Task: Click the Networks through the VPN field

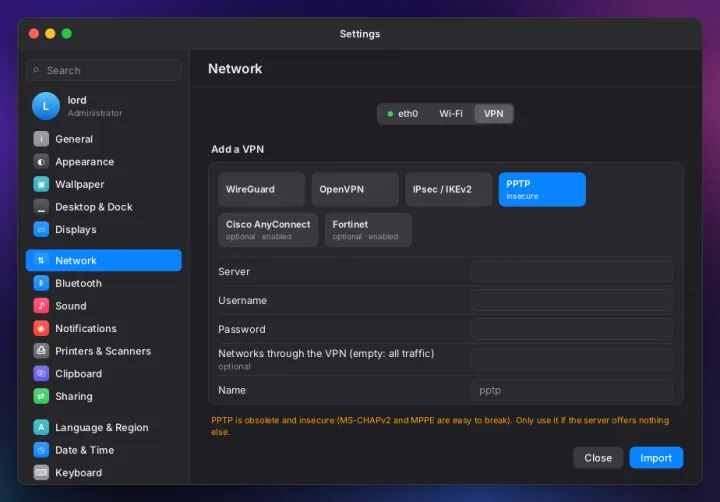Action: tap(572, 359)
